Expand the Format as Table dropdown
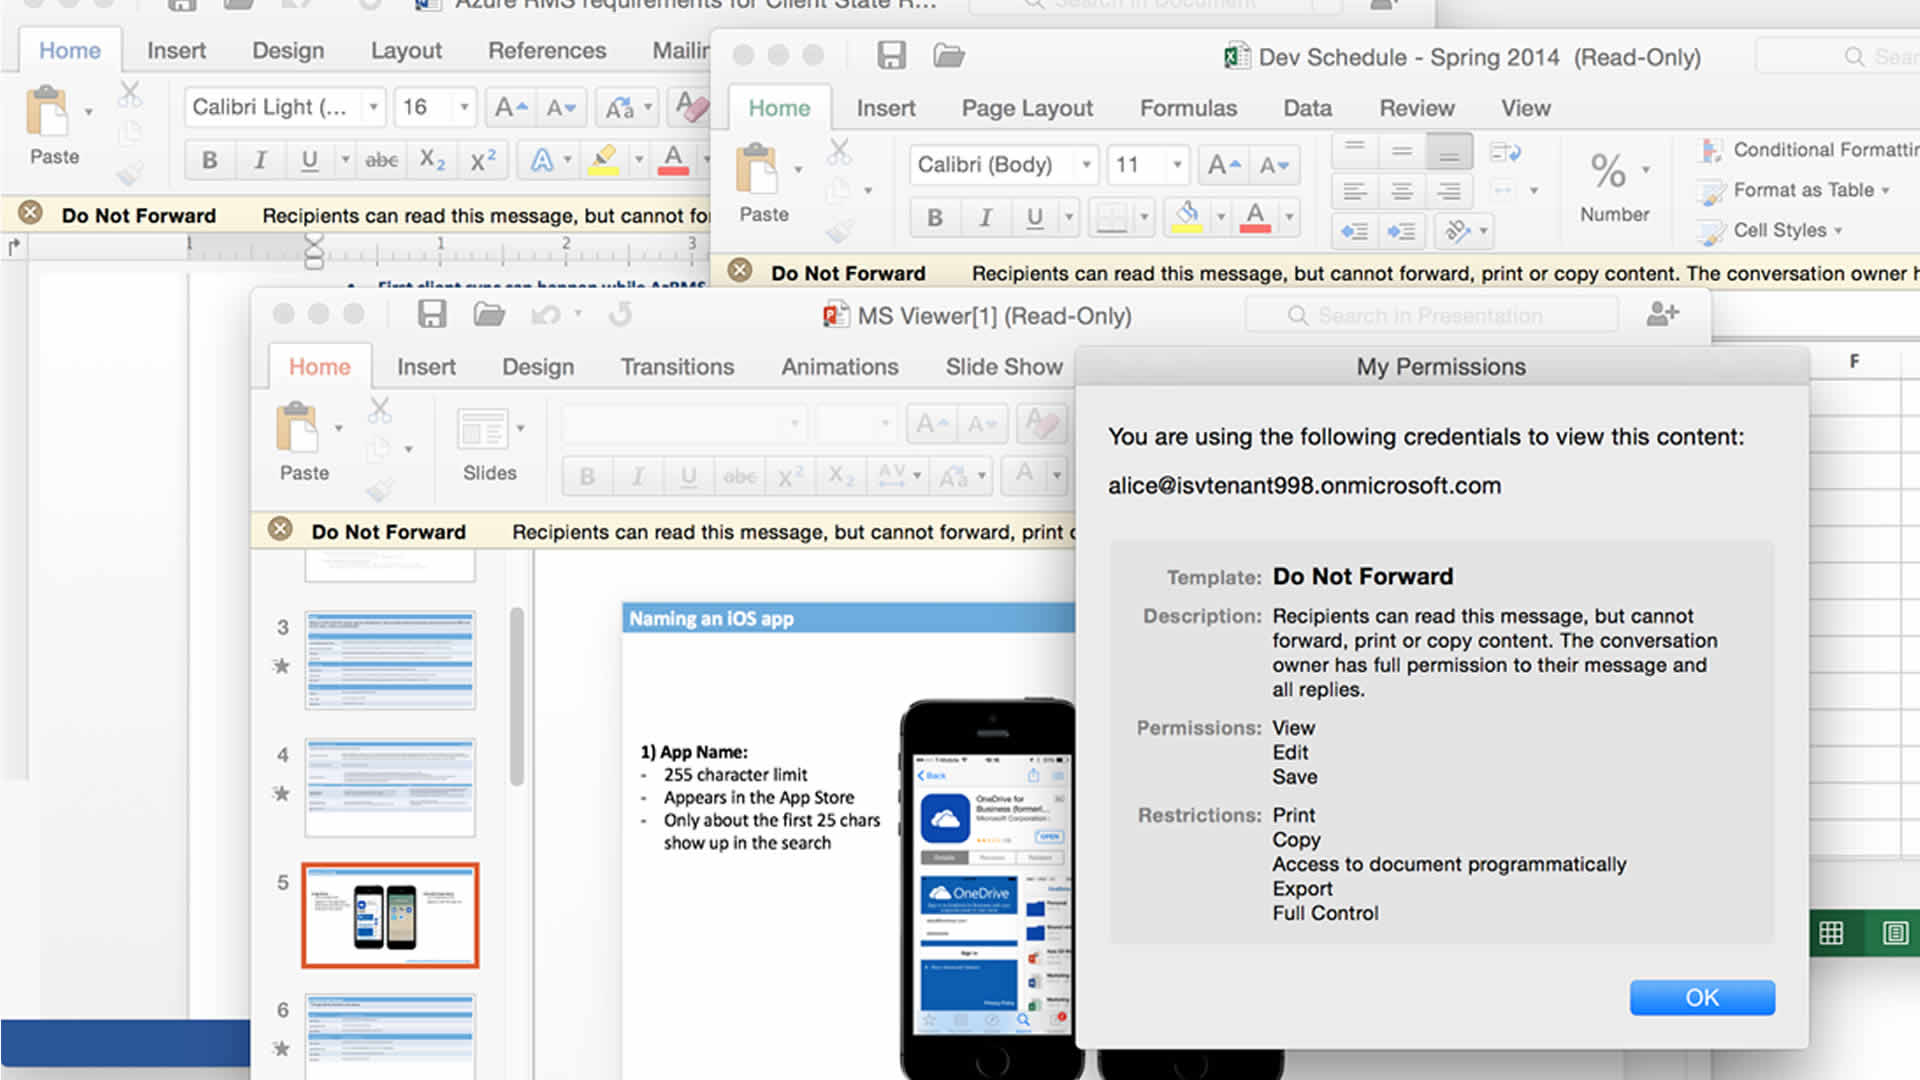The image size is (1920, 1080). pyautogui.click(x=1885, y=190)
